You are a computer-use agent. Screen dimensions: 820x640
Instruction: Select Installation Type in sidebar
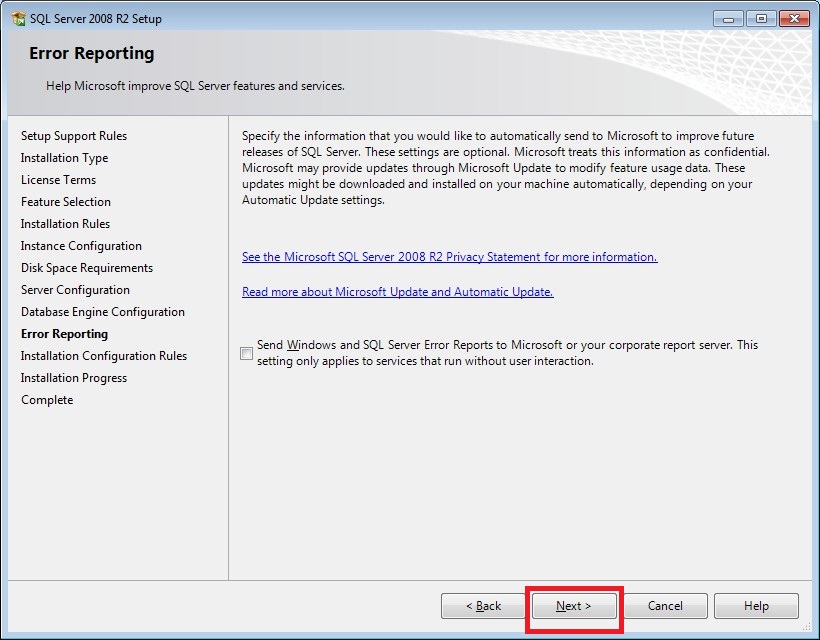[64, 158]
